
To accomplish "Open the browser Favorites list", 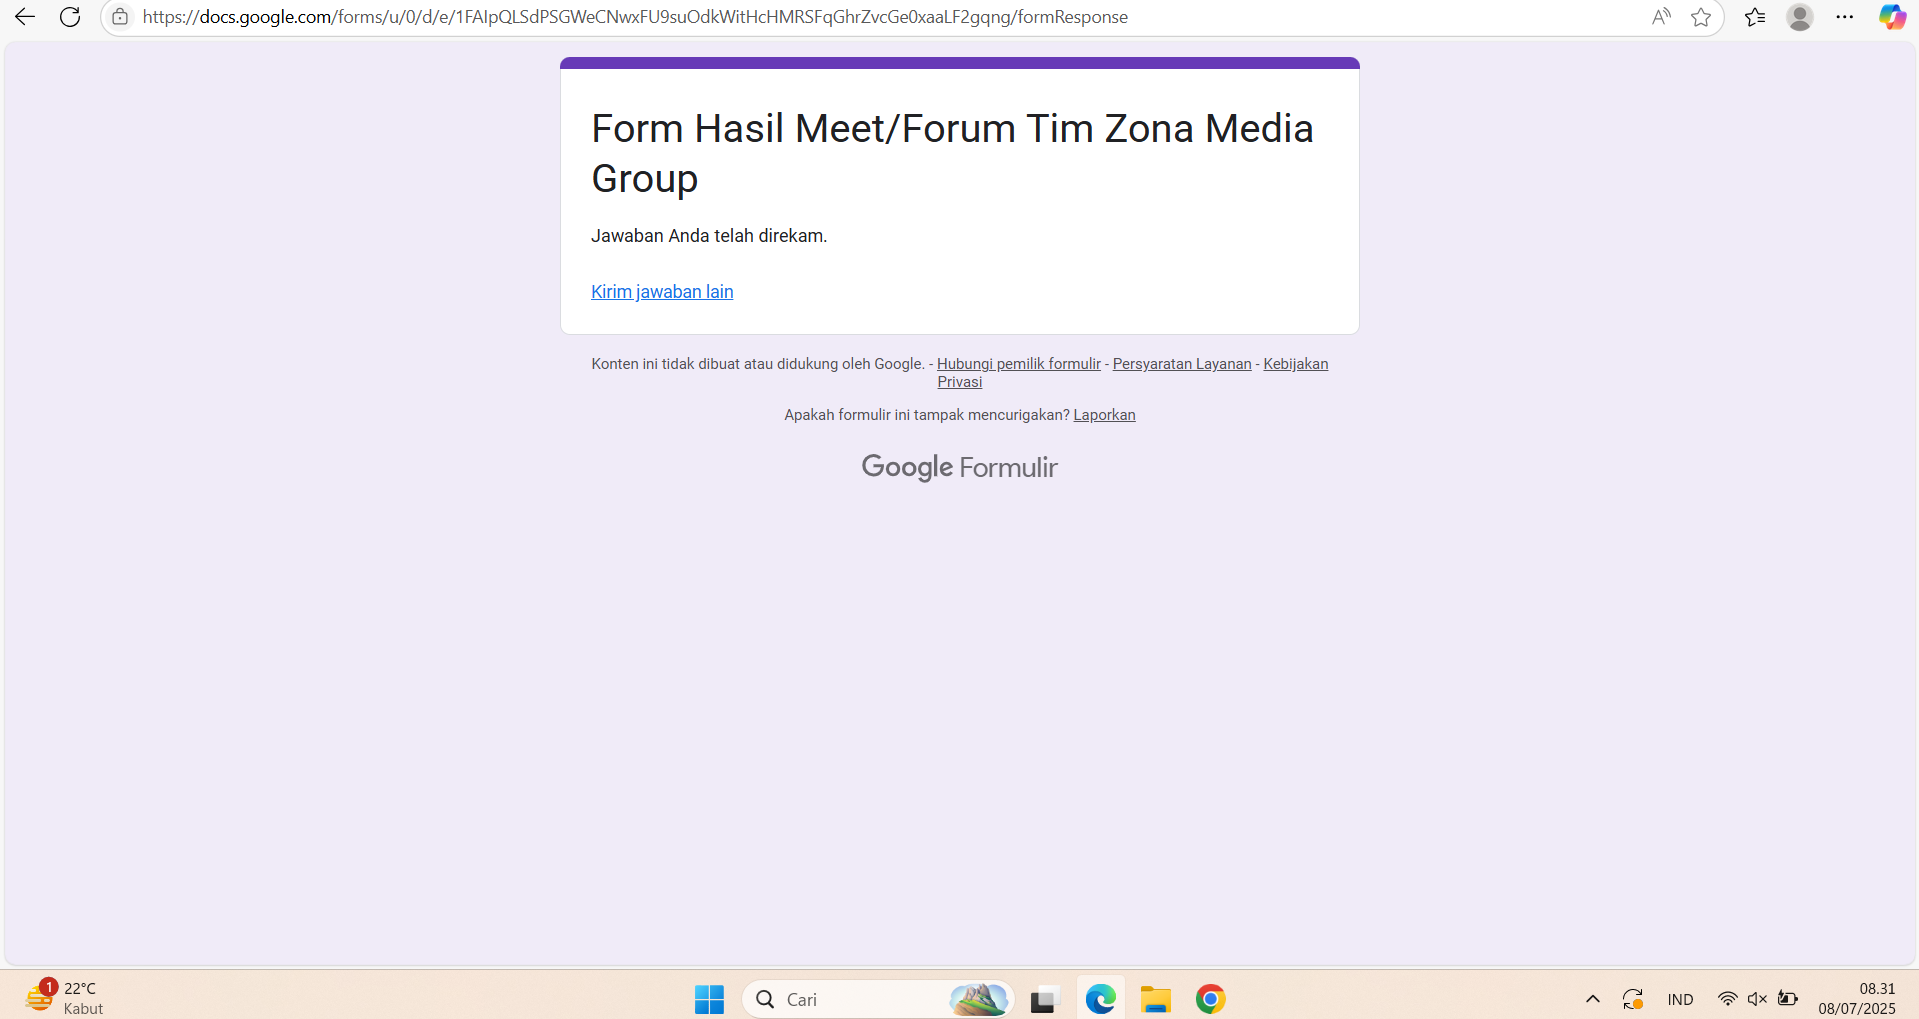I will coord(1755,16).
